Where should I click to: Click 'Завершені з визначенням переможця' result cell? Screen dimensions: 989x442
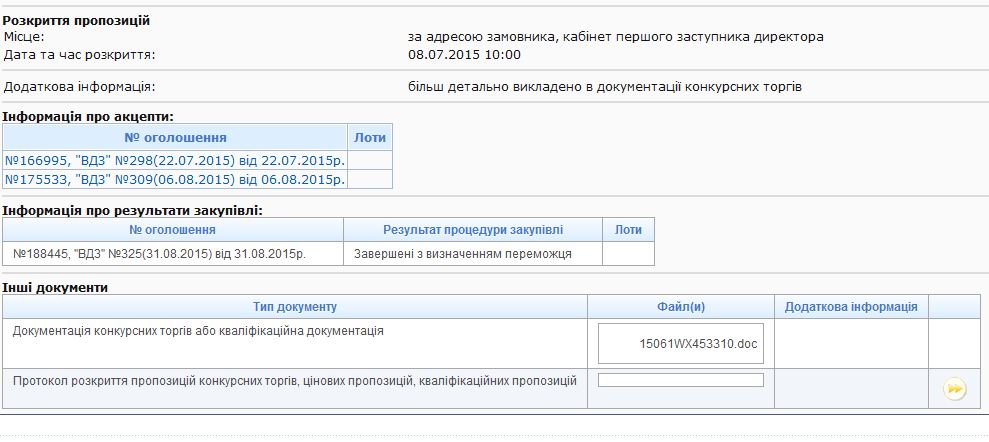point(462,254)
